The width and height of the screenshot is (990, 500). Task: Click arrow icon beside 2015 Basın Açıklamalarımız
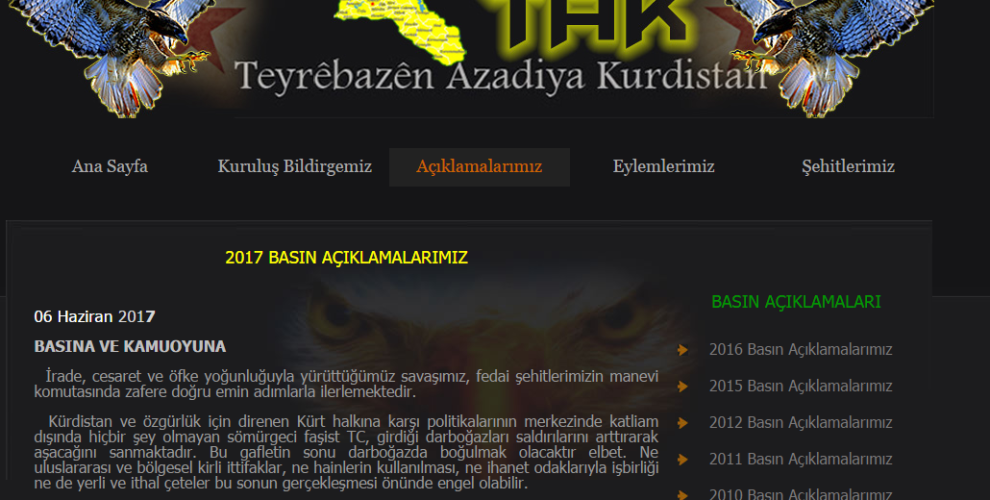683,386
